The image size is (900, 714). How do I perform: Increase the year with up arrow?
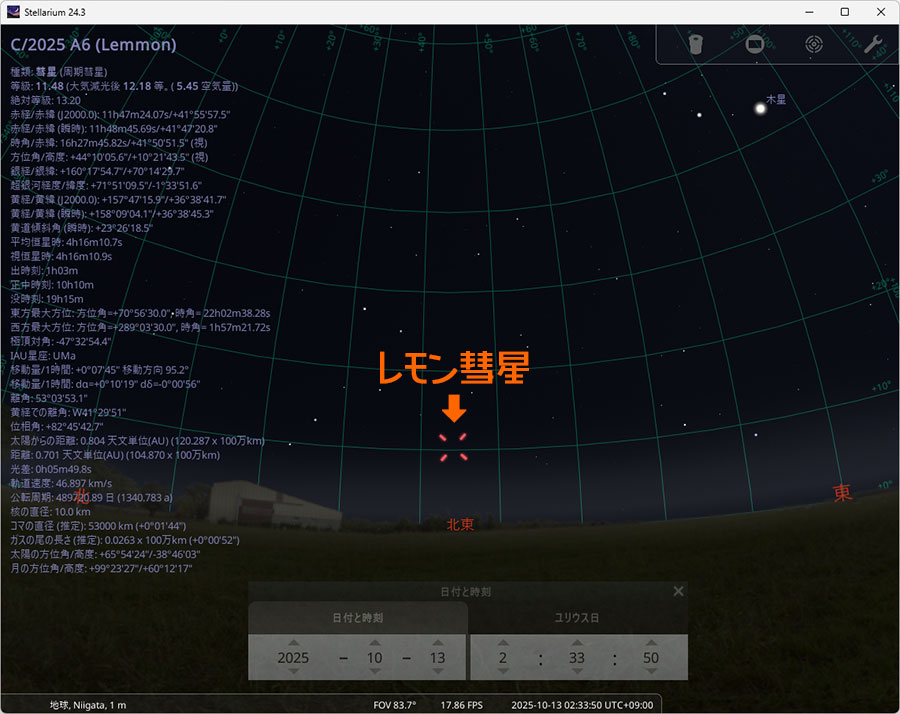(x=293, y=642)
